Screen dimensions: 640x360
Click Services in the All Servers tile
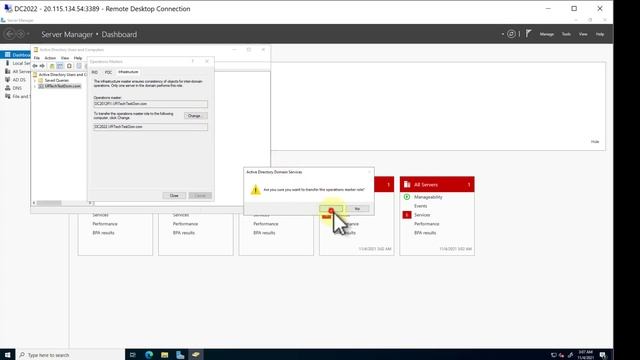(422, 215)
